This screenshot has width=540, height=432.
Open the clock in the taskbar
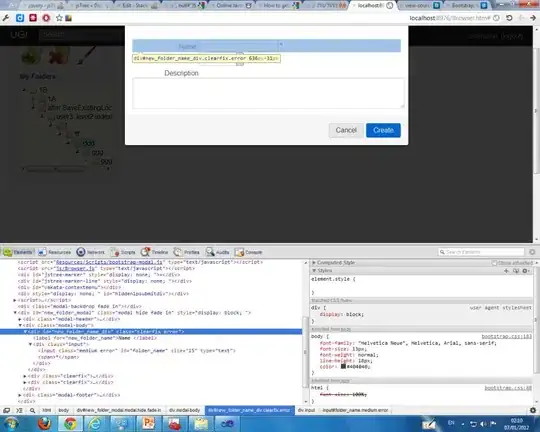pyautogui.click(x=516, y=424)
